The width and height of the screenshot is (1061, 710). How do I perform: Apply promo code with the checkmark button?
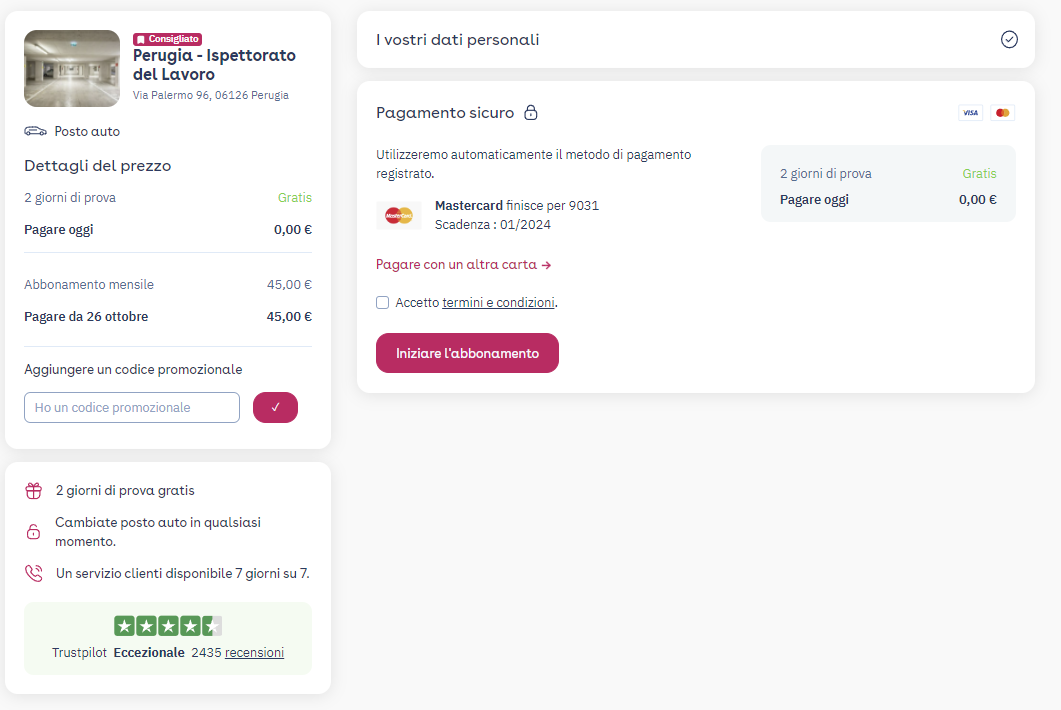coord(275,407)
